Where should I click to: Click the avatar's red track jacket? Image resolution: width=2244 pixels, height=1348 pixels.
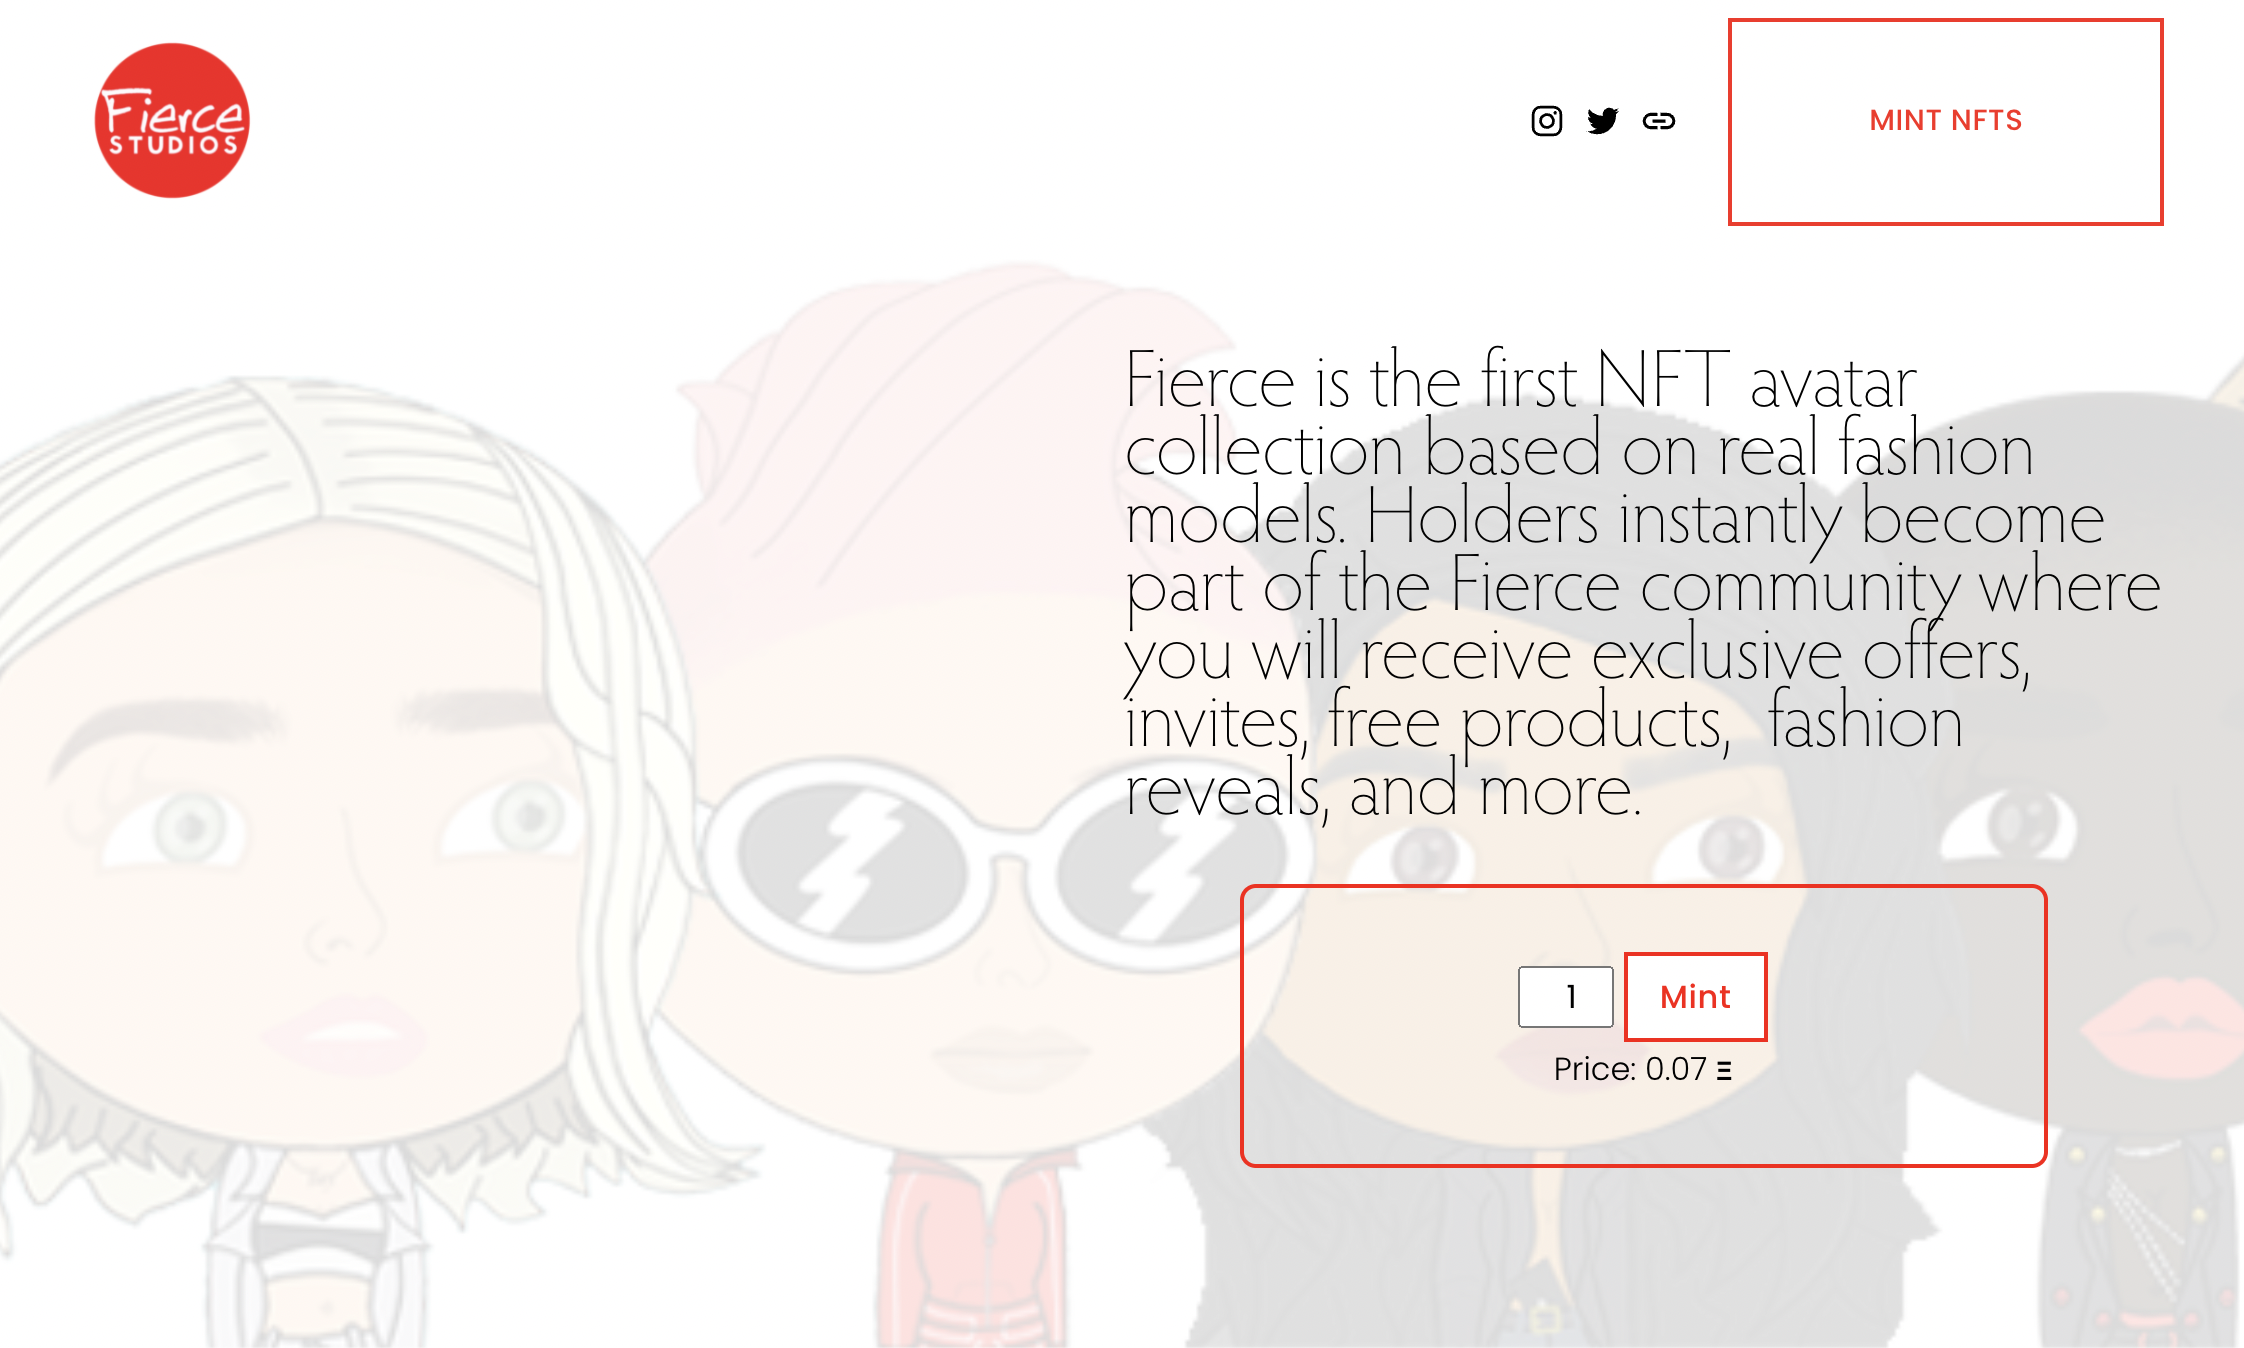click(975, 1250)
